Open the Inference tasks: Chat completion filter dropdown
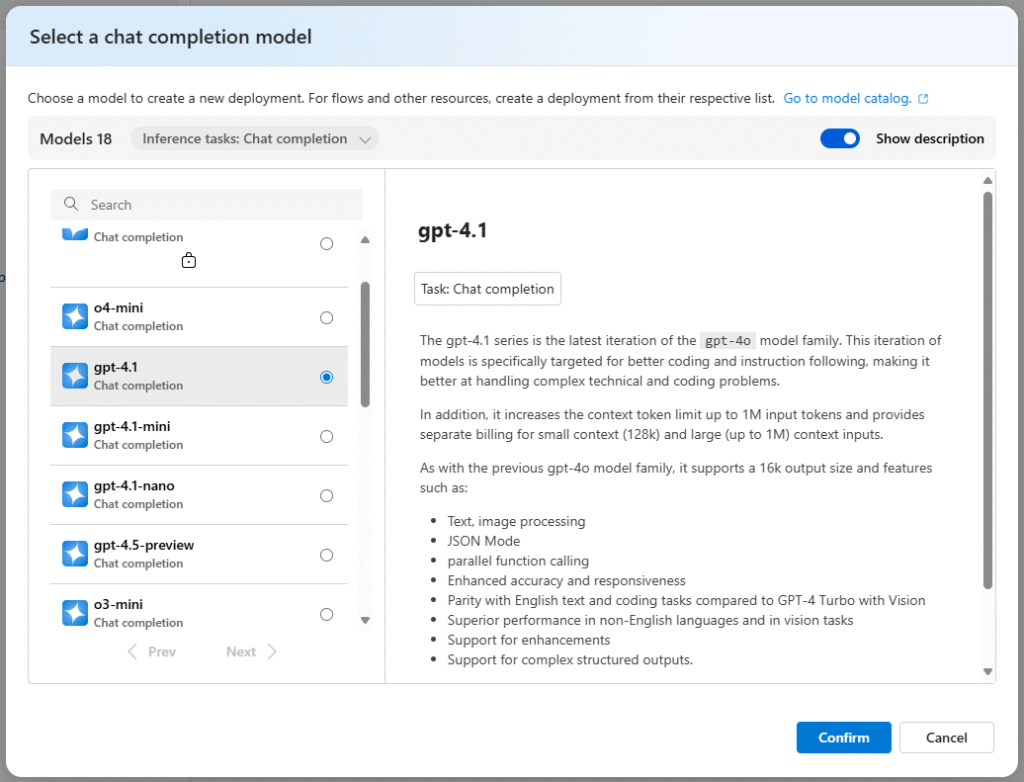Viewport: 1024px width, 782px height. 255,139
